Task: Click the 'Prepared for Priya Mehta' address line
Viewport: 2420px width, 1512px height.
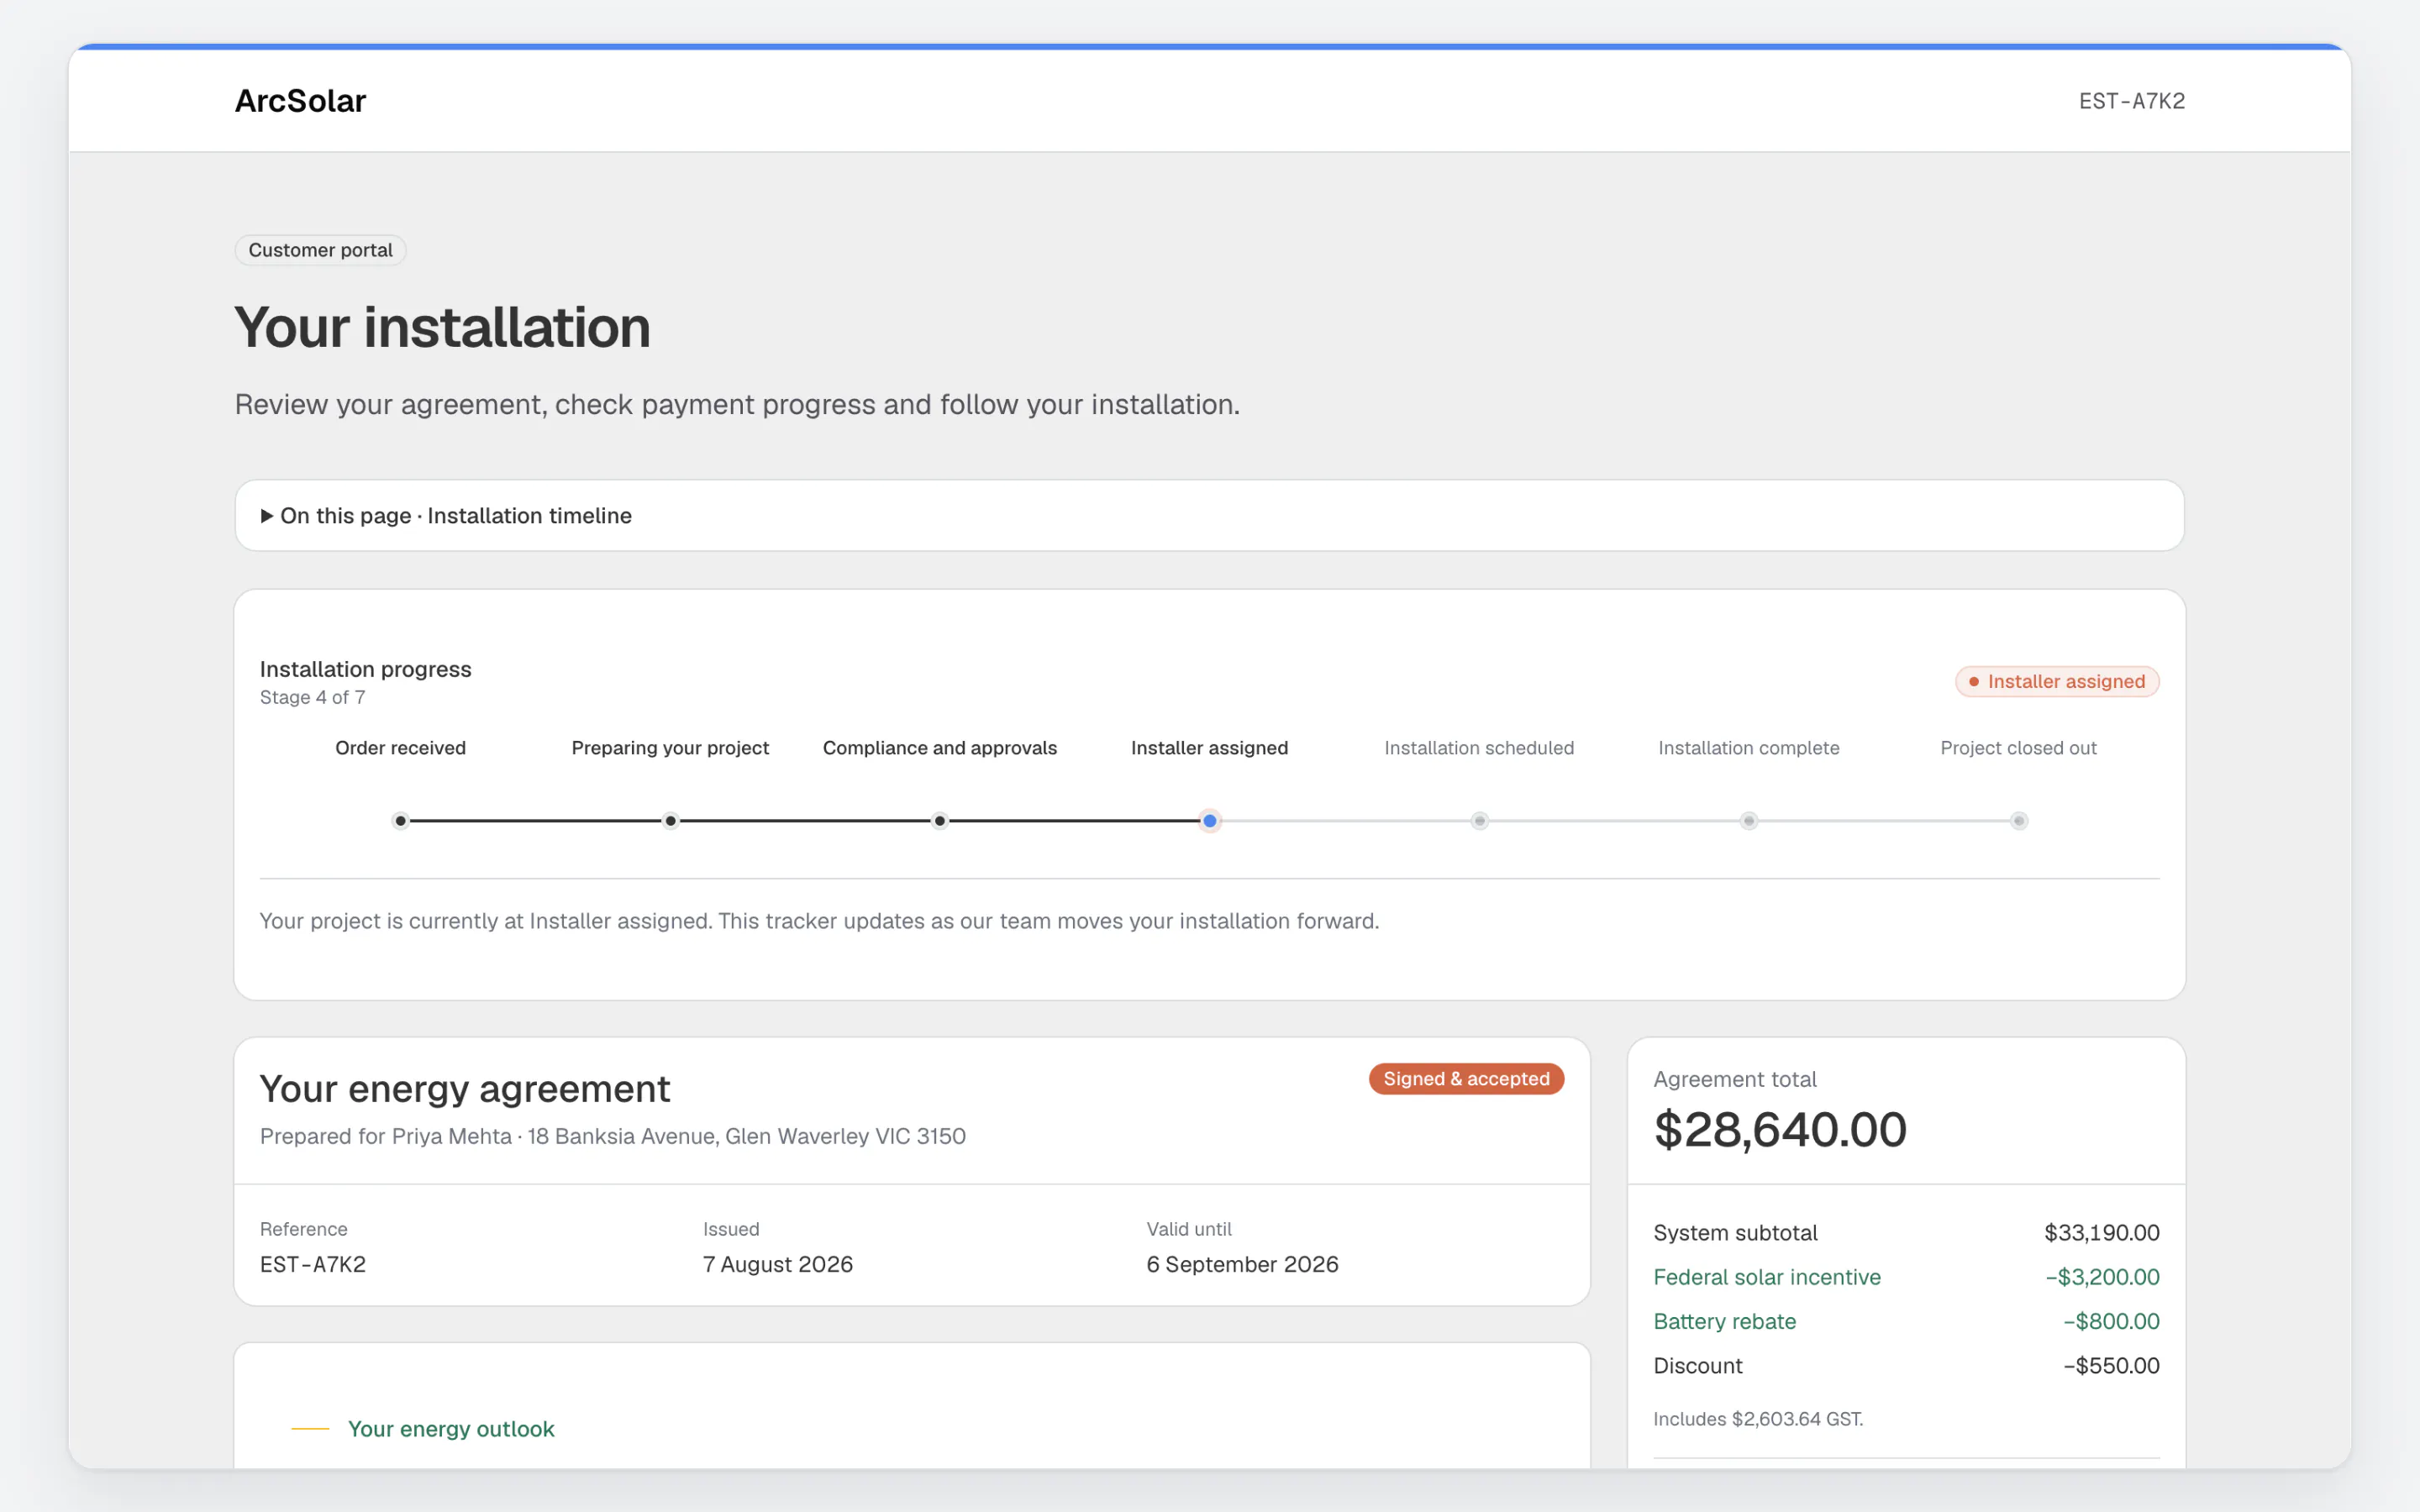Action: [613, 1136]
